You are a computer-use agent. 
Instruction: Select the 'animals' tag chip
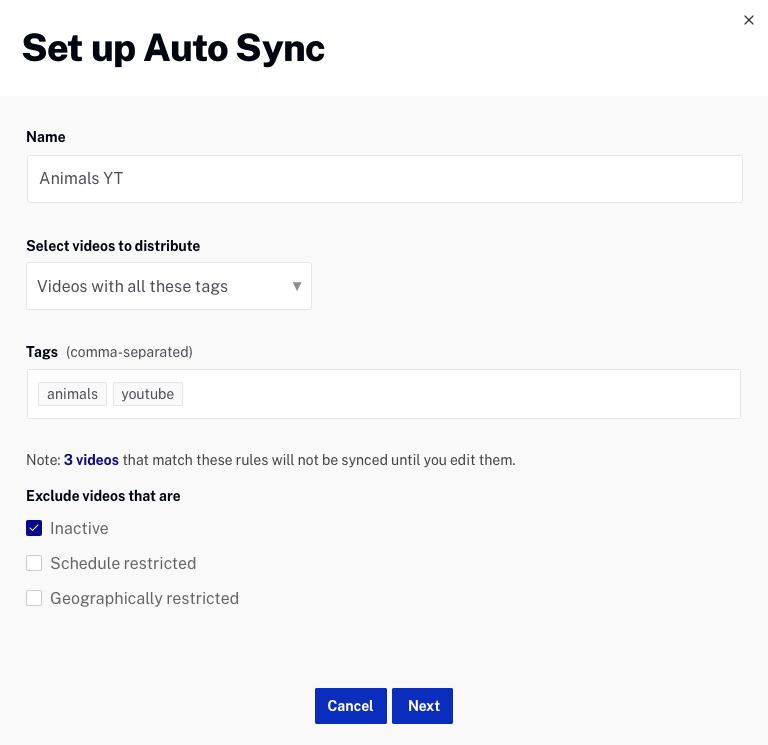[x=72, y=394]
